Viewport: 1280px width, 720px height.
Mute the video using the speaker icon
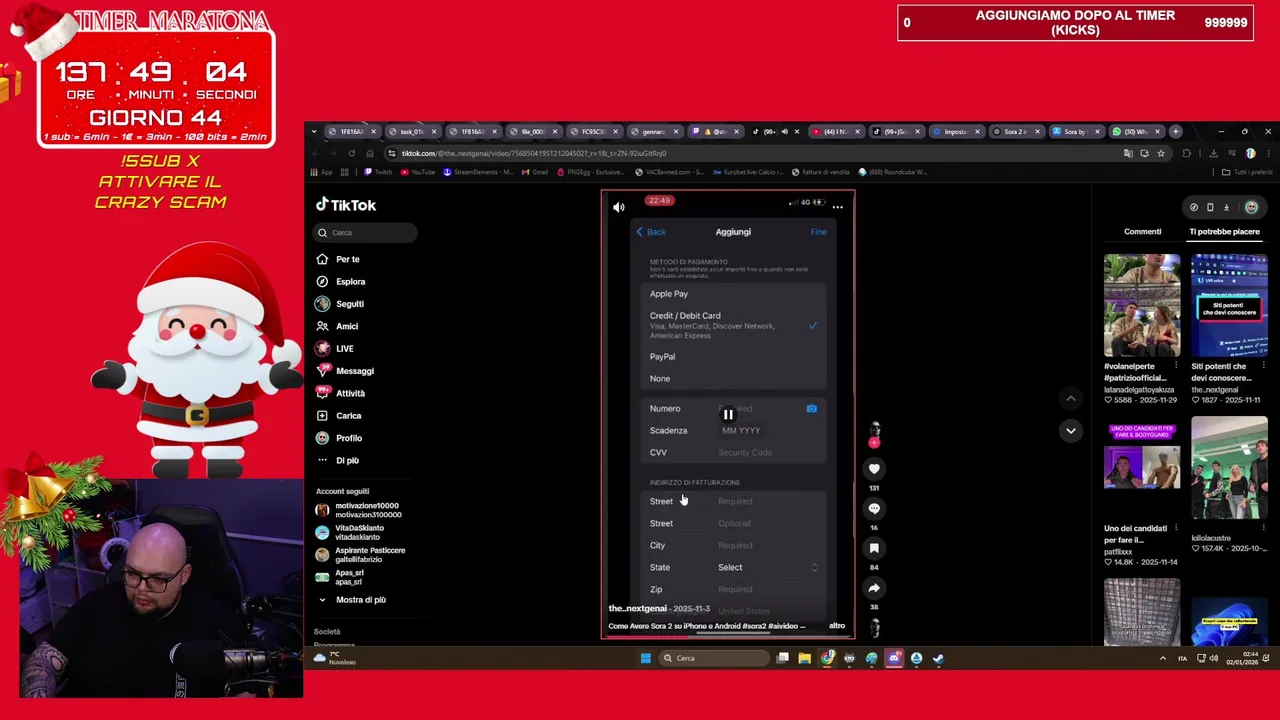click(618, 207)
